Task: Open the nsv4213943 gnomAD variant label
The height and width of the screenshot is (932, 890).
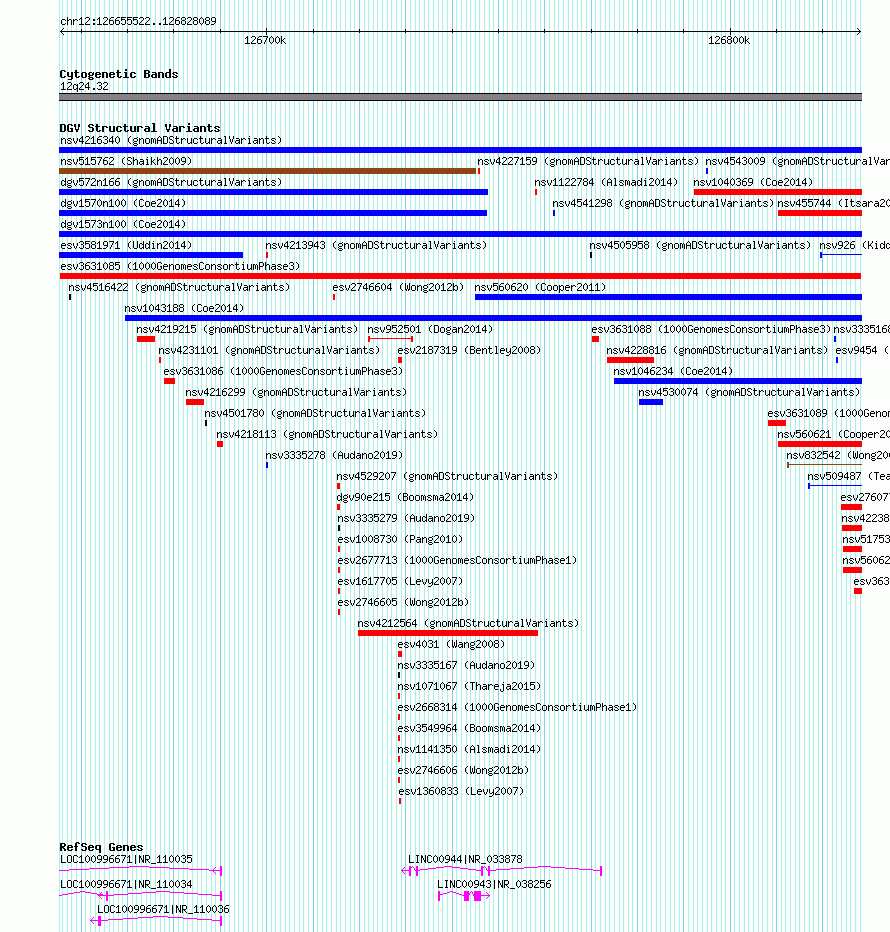Action: (x=376, y=245)
